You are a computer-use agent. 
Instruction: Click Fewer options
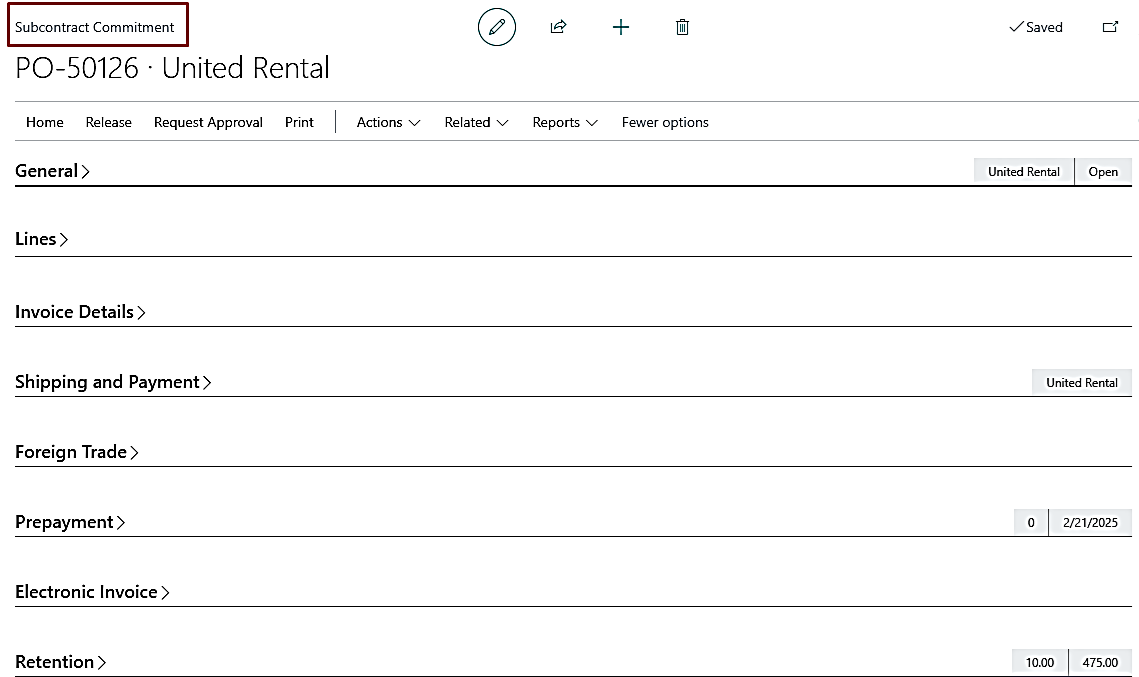point(665,122)
